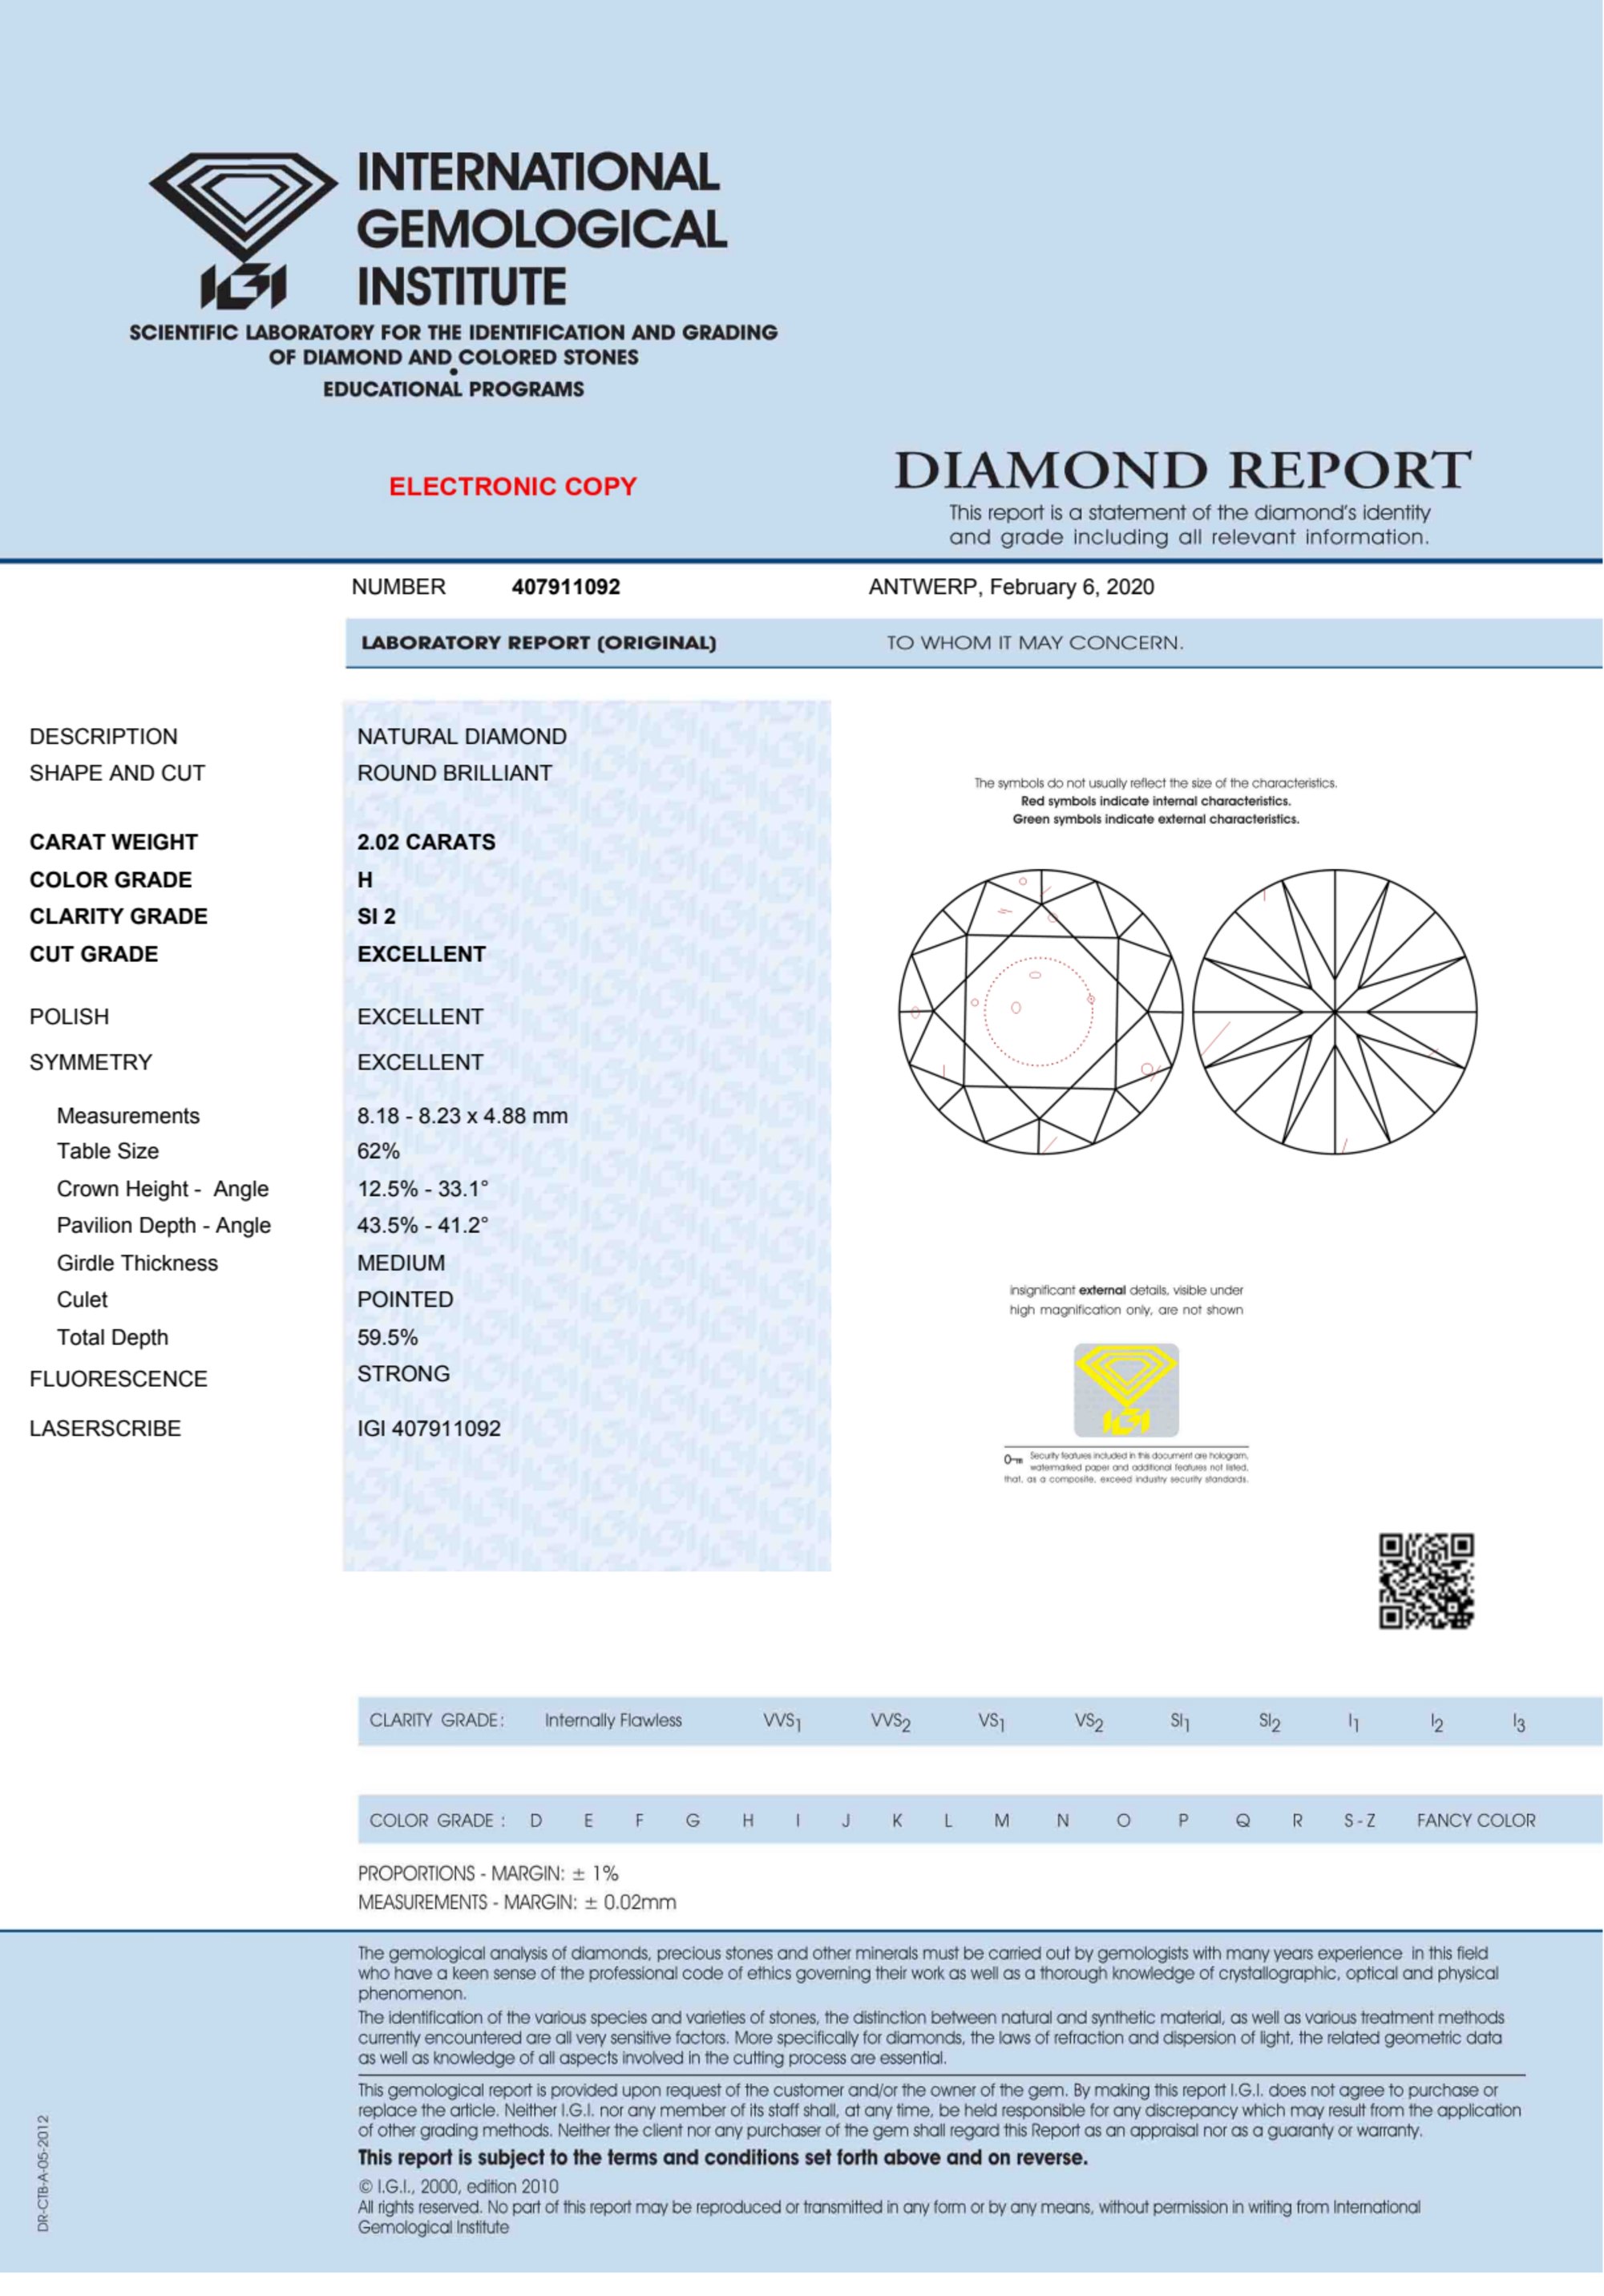Click the EXCELLENT value for CUT GRADE
This screenshot has width=1604, height=2296.
[421, 954]
